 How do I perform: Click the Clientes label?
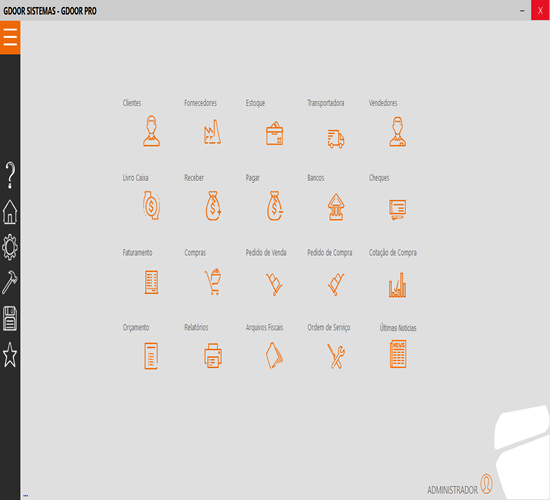(132, 103)
